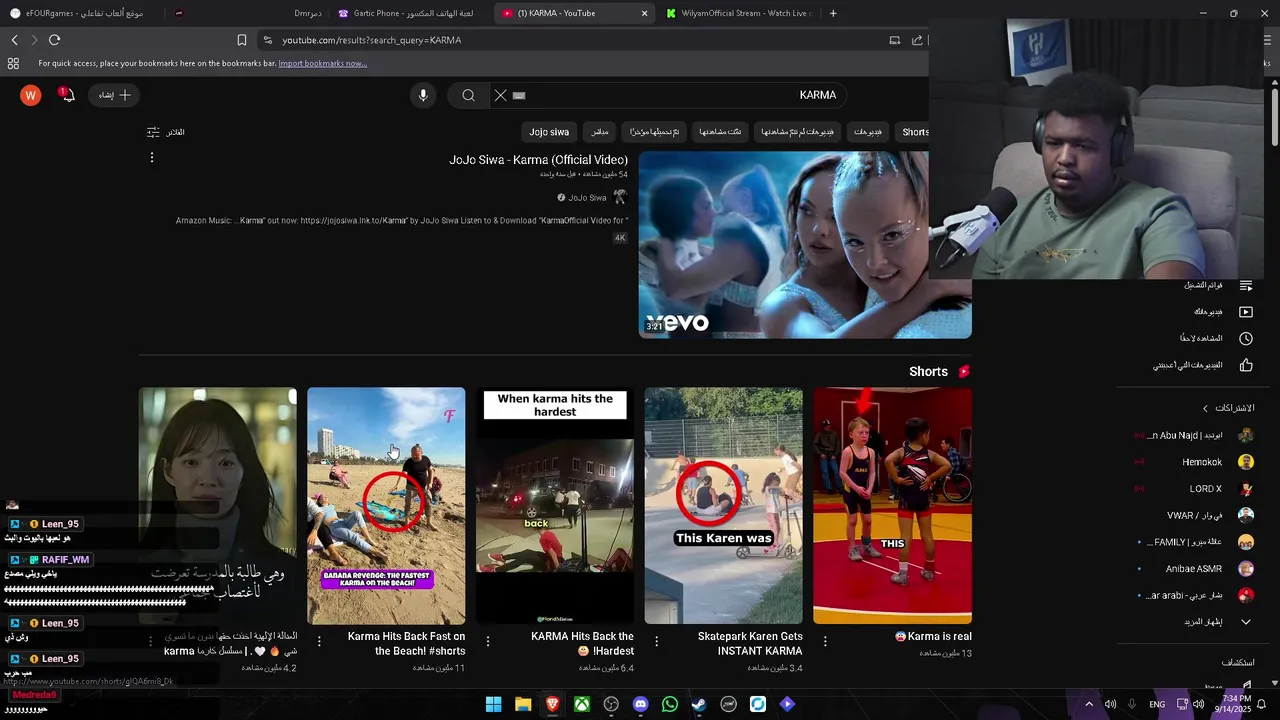Open Steam from the taskbar
The image size is (1280, 720).
tap(699, 704)
